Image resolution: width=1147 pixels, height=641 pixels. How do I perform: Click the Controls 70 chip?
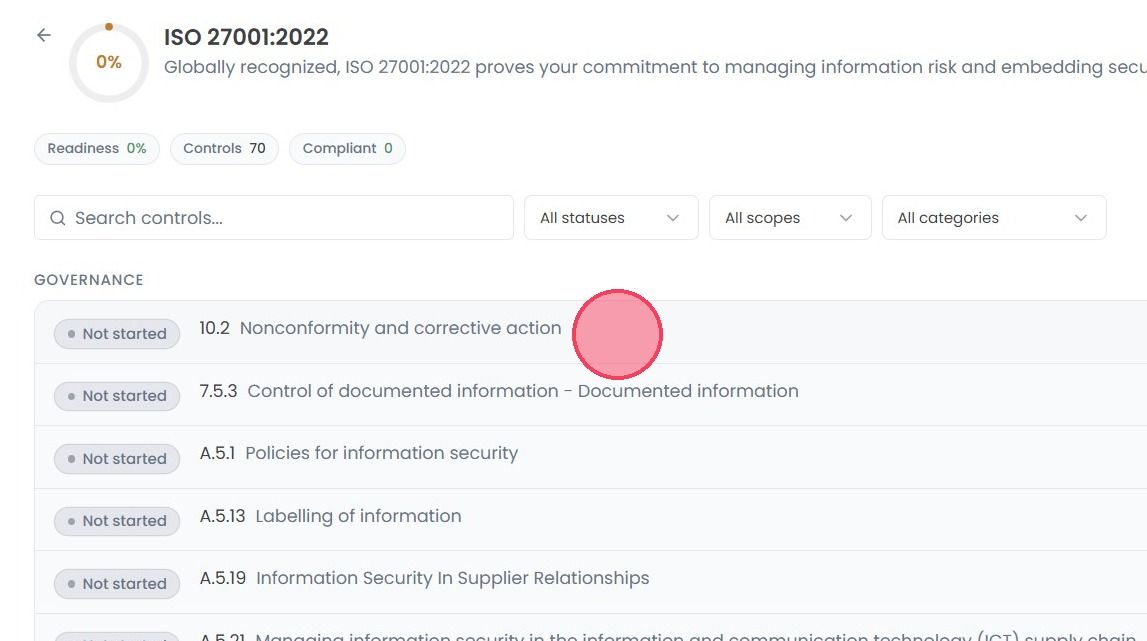225,149
